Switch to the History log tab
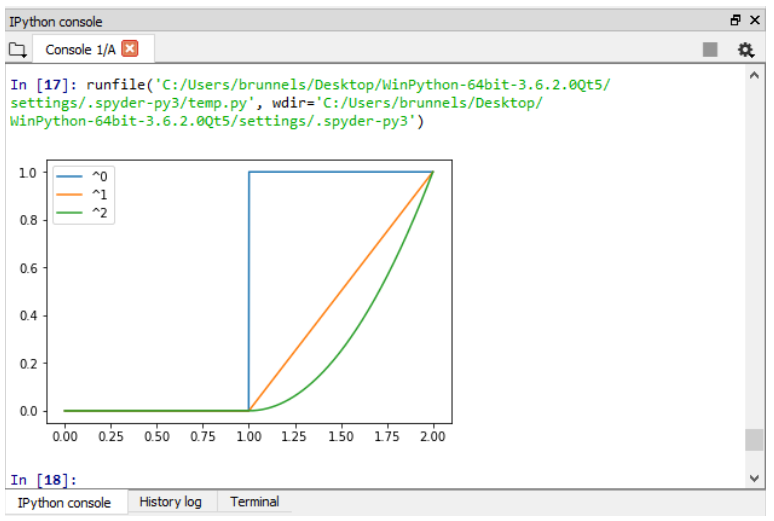Image resolution: width=774 pixels, height=521 pixels. [x=170, y=502]
